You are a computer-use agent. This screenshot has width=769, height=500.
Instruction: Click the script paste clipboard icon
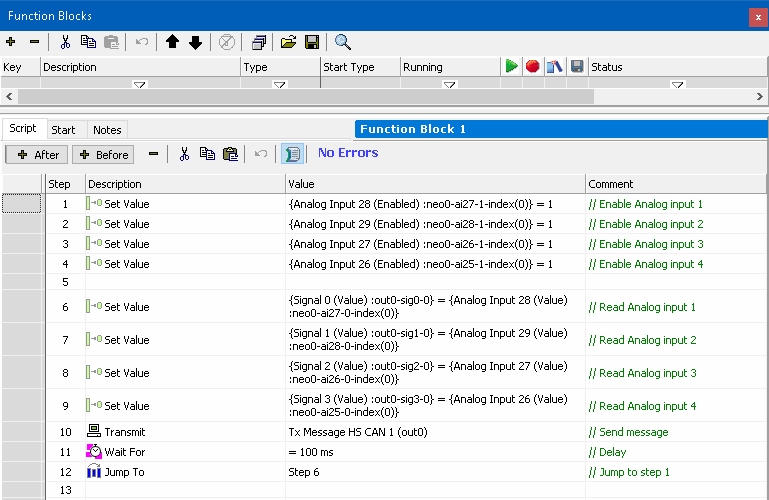231,154
